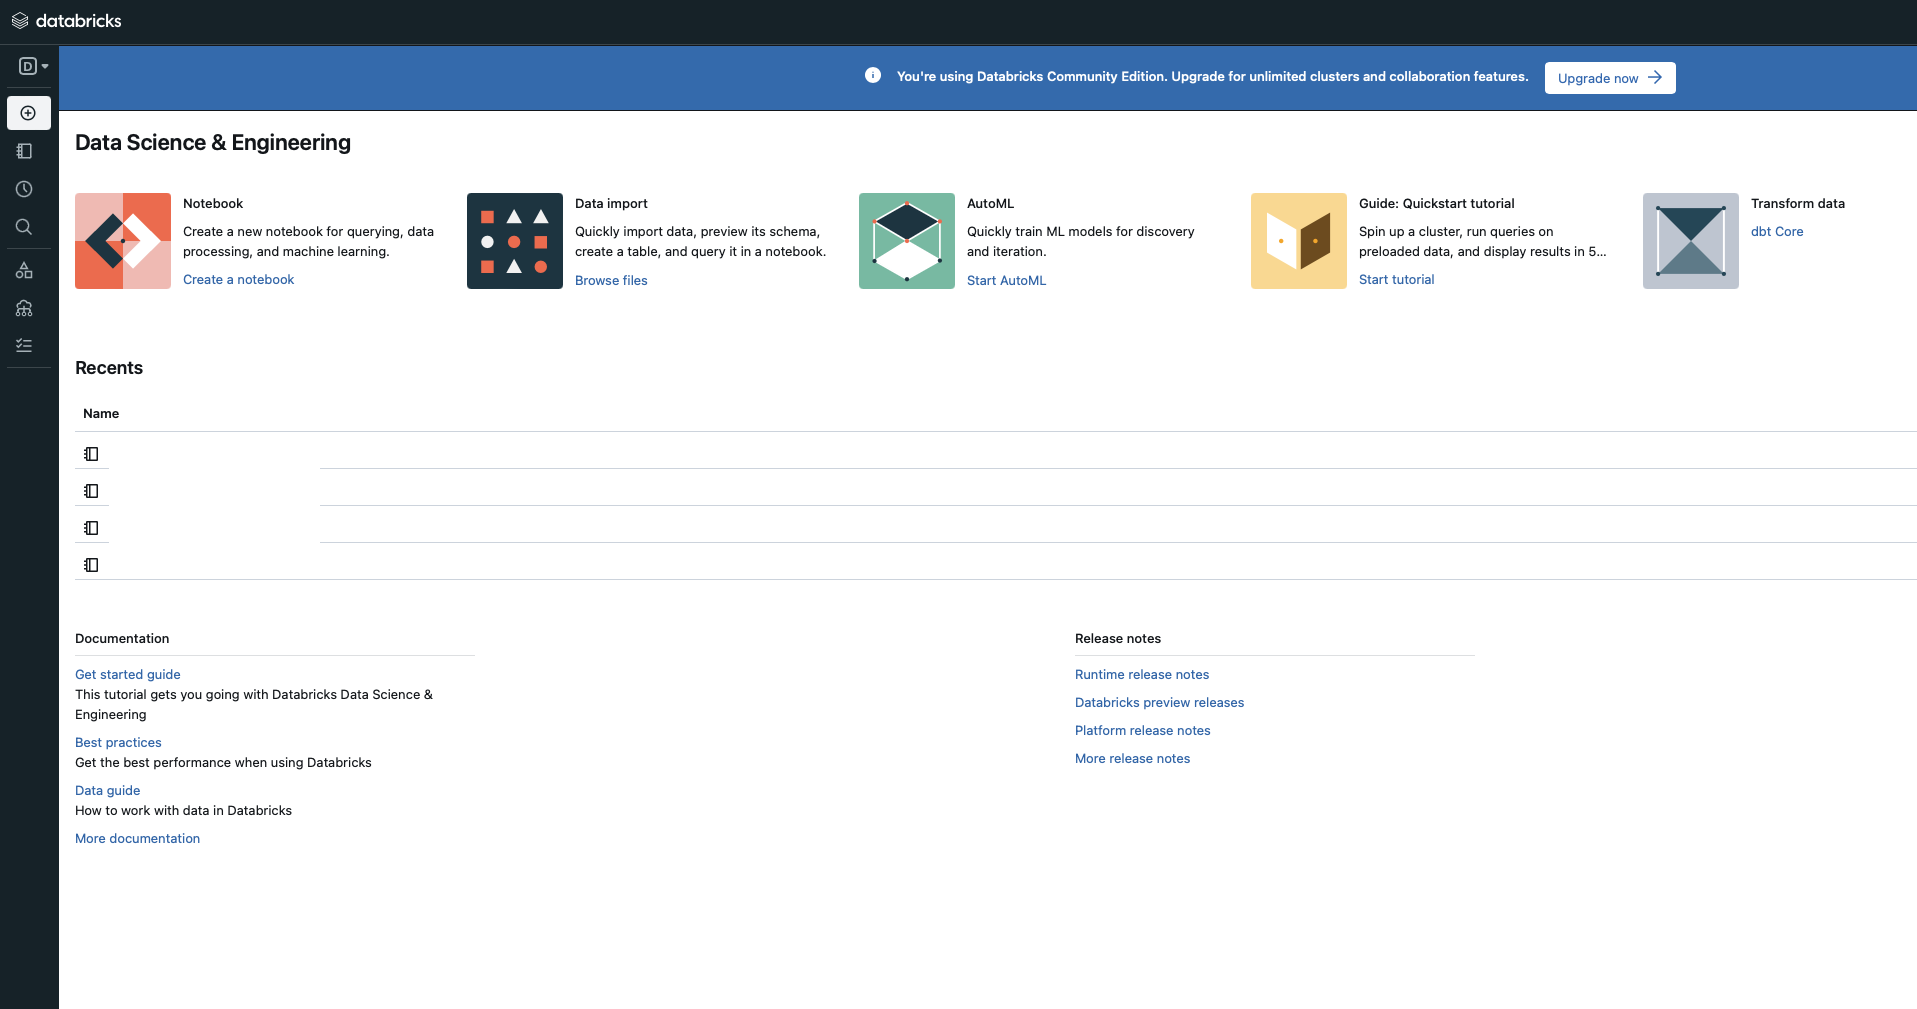This screenshot has width=1917, height=1009.
Task: Open the Workspace icon in the sidebar
Action: point(24,151)
